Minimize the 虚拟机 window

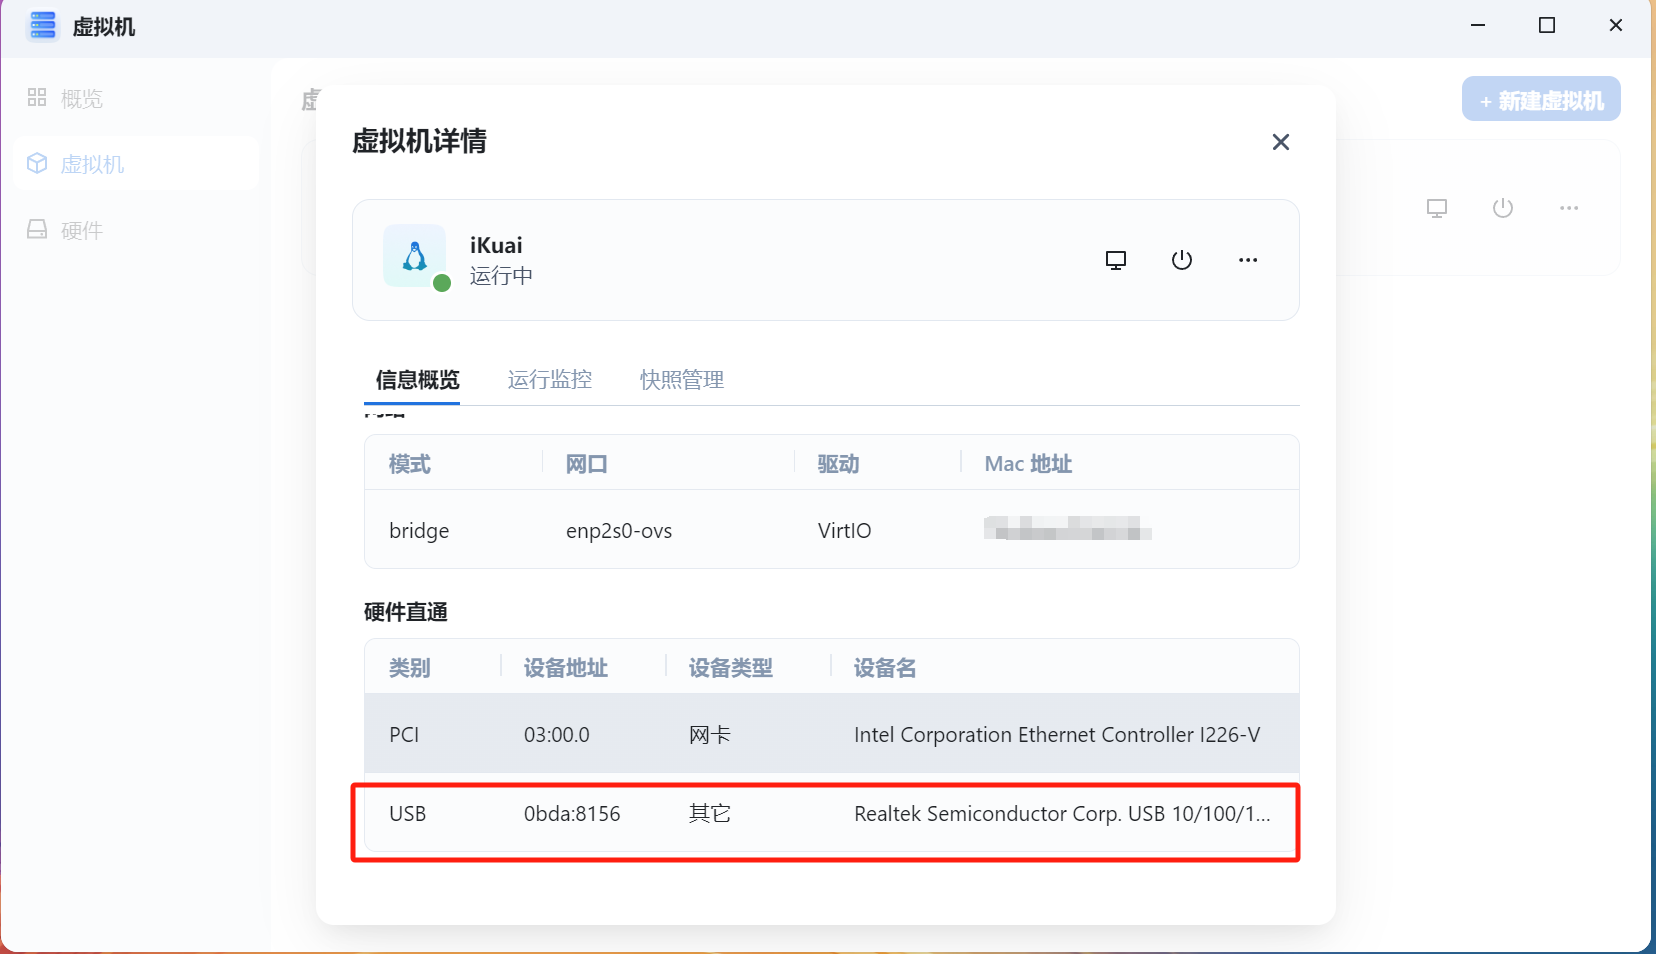coord(1478,25)
